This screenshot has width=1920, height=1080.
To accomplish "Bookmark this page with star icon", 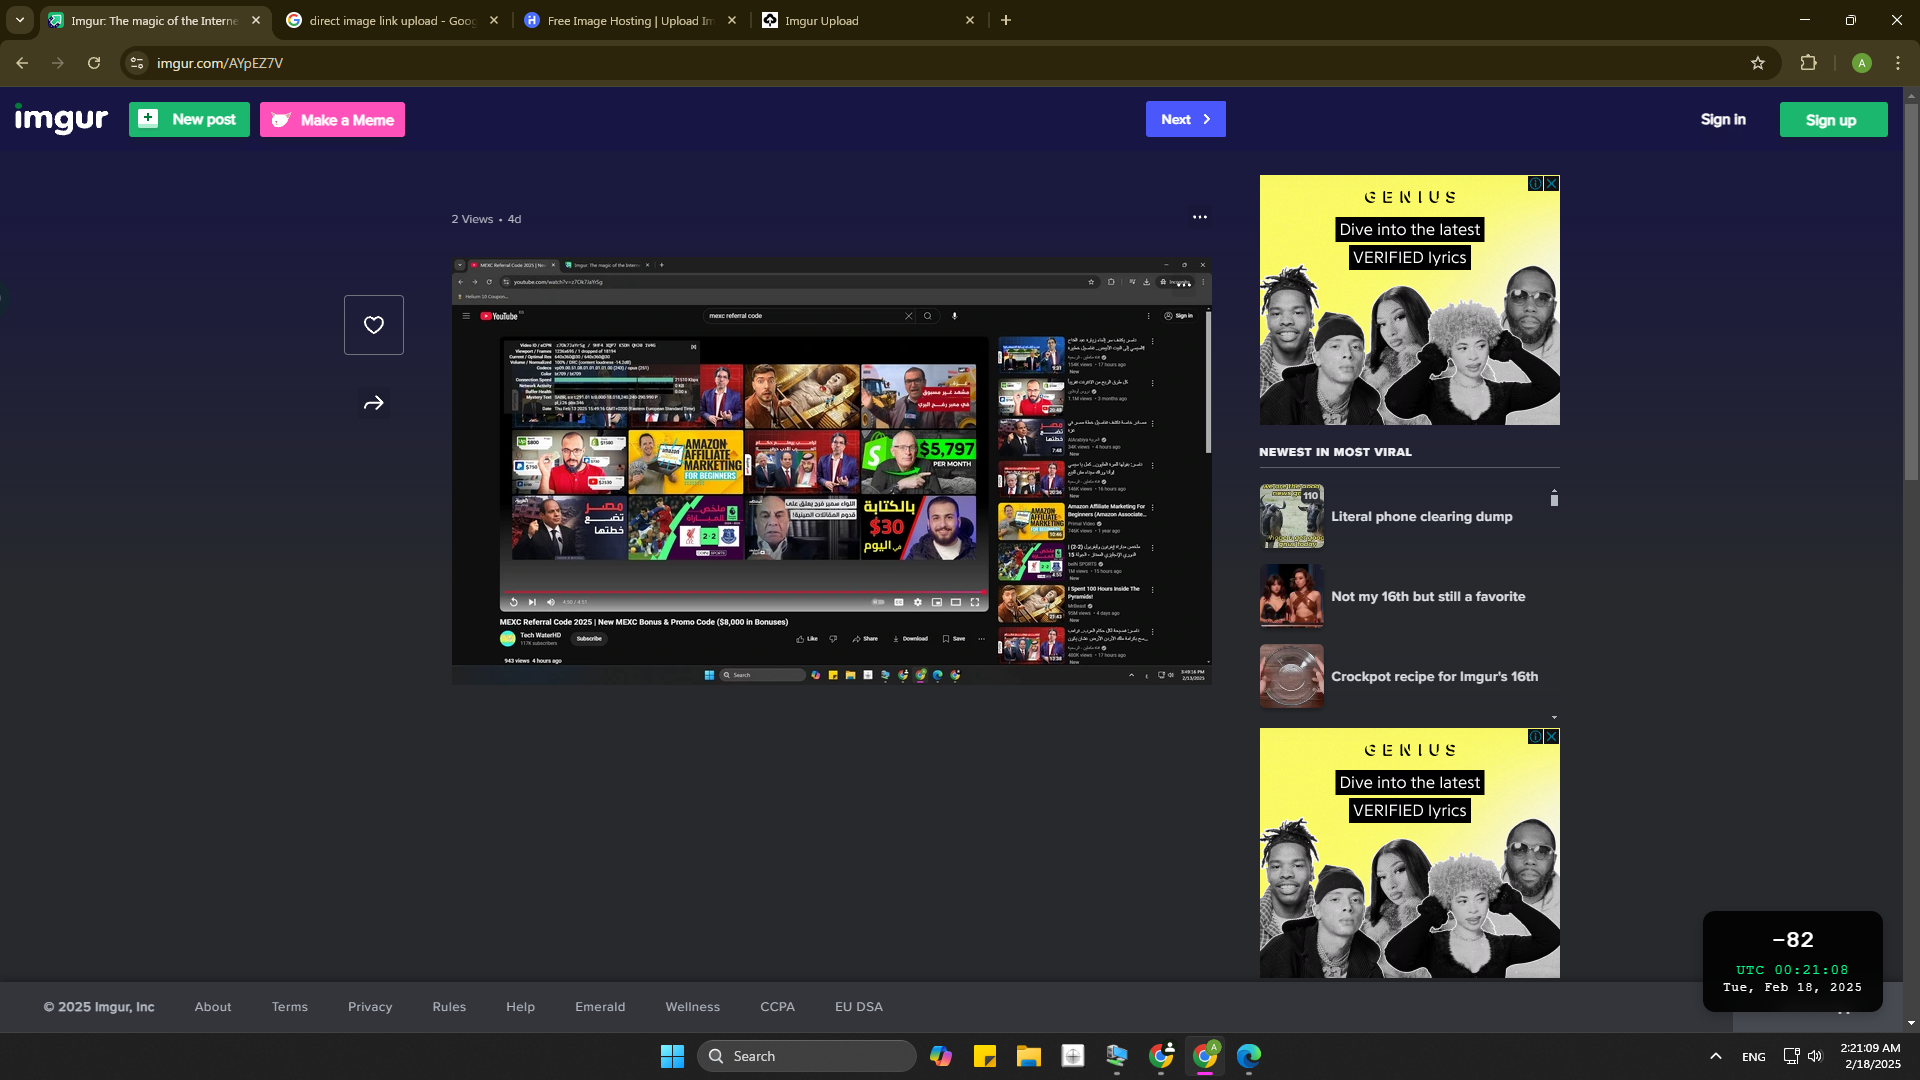I will tap(1757, 63).
